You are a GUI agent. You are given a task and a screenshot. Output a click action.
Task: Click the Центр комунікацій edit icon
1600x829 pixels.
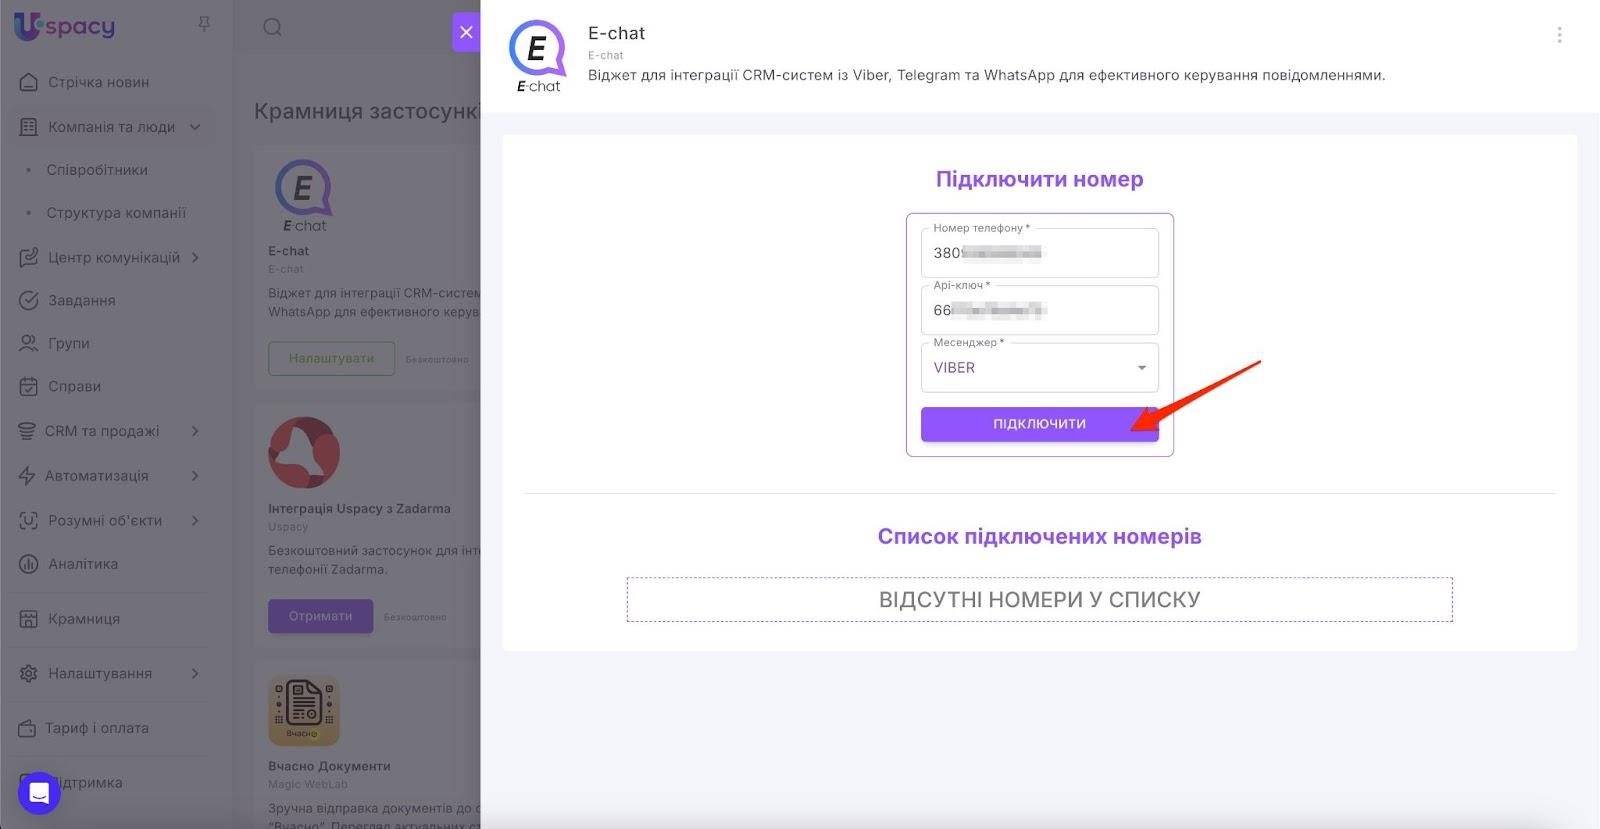point(29,257)
